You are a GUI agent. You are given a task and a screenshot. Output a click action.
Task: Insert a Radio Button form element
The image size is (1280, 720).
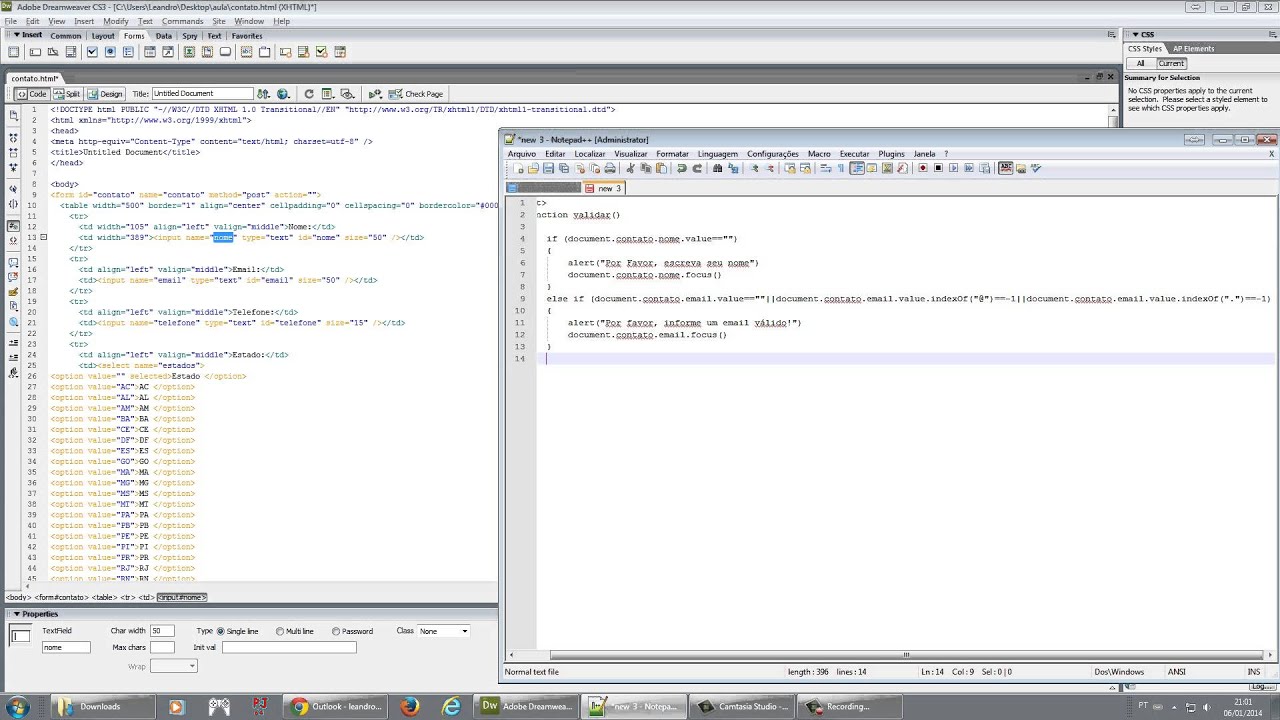coord(110,52)
